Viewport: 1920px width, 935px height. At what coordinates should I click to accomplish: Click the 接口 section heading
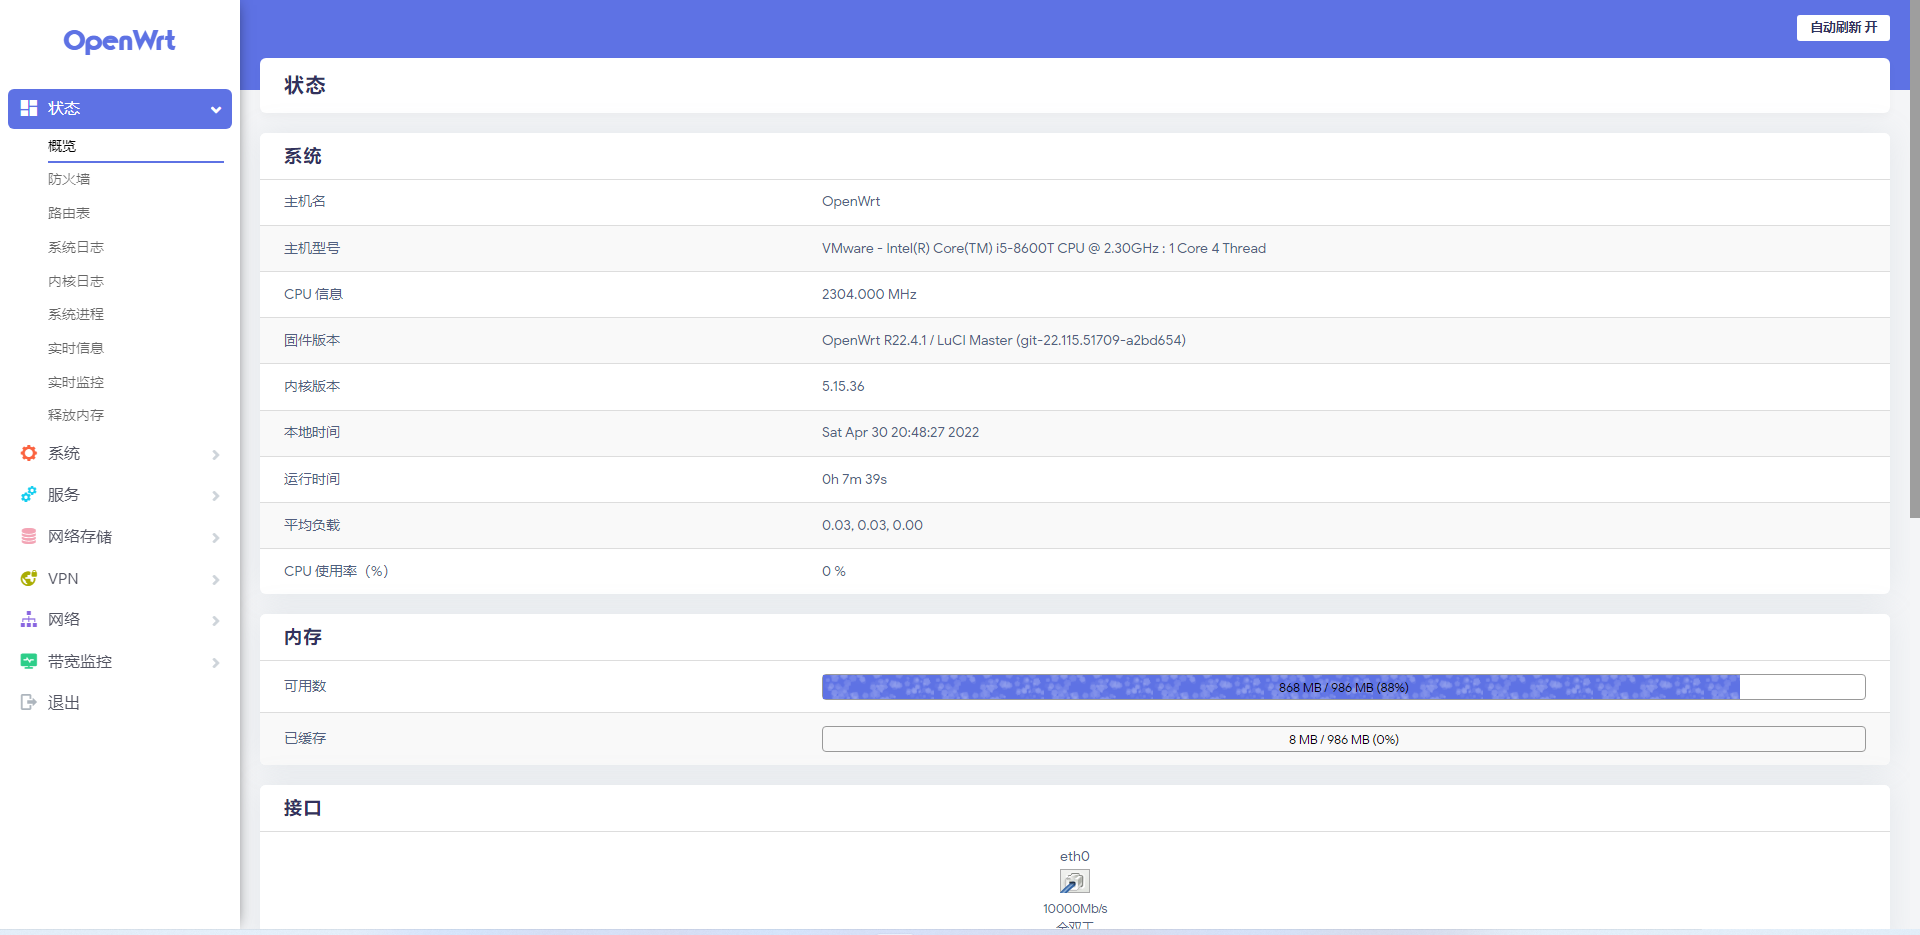tap(303, 808)
